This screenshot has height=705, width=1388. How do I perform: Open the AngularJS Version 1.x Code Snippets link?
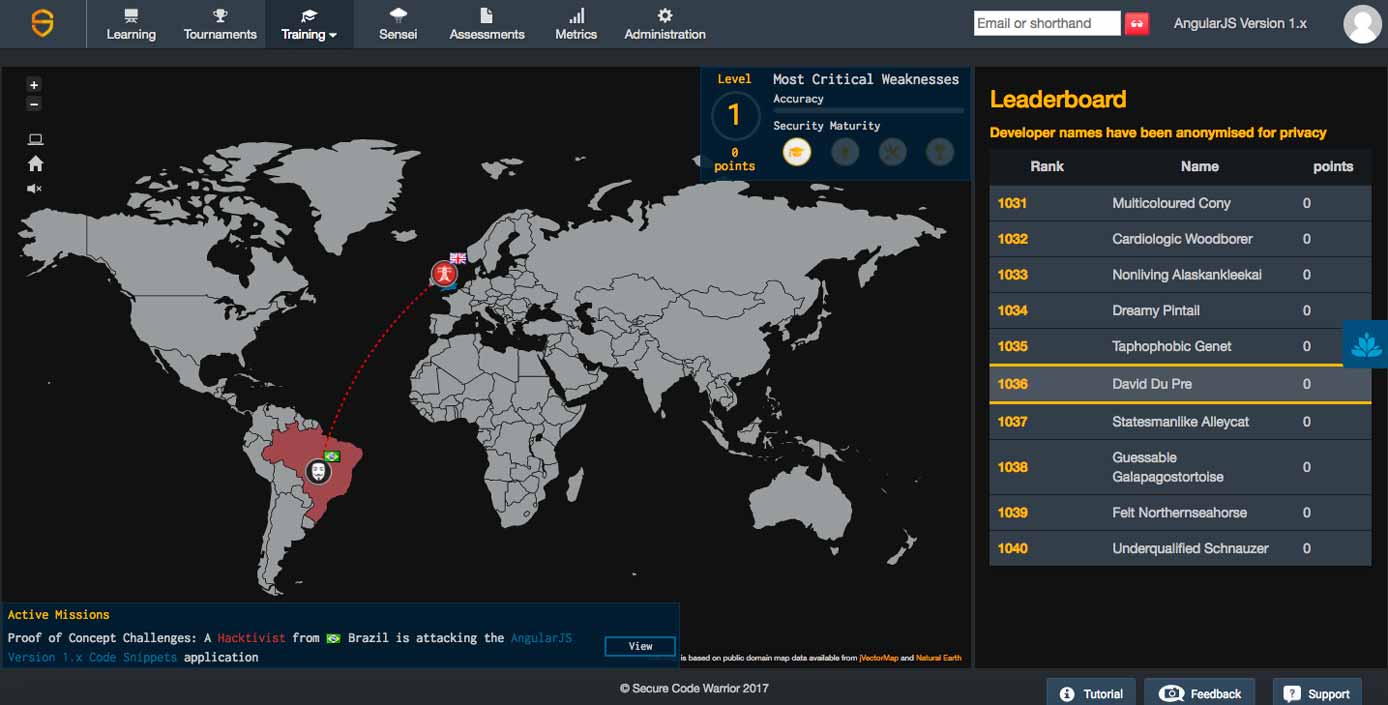[x=290, y=648]
